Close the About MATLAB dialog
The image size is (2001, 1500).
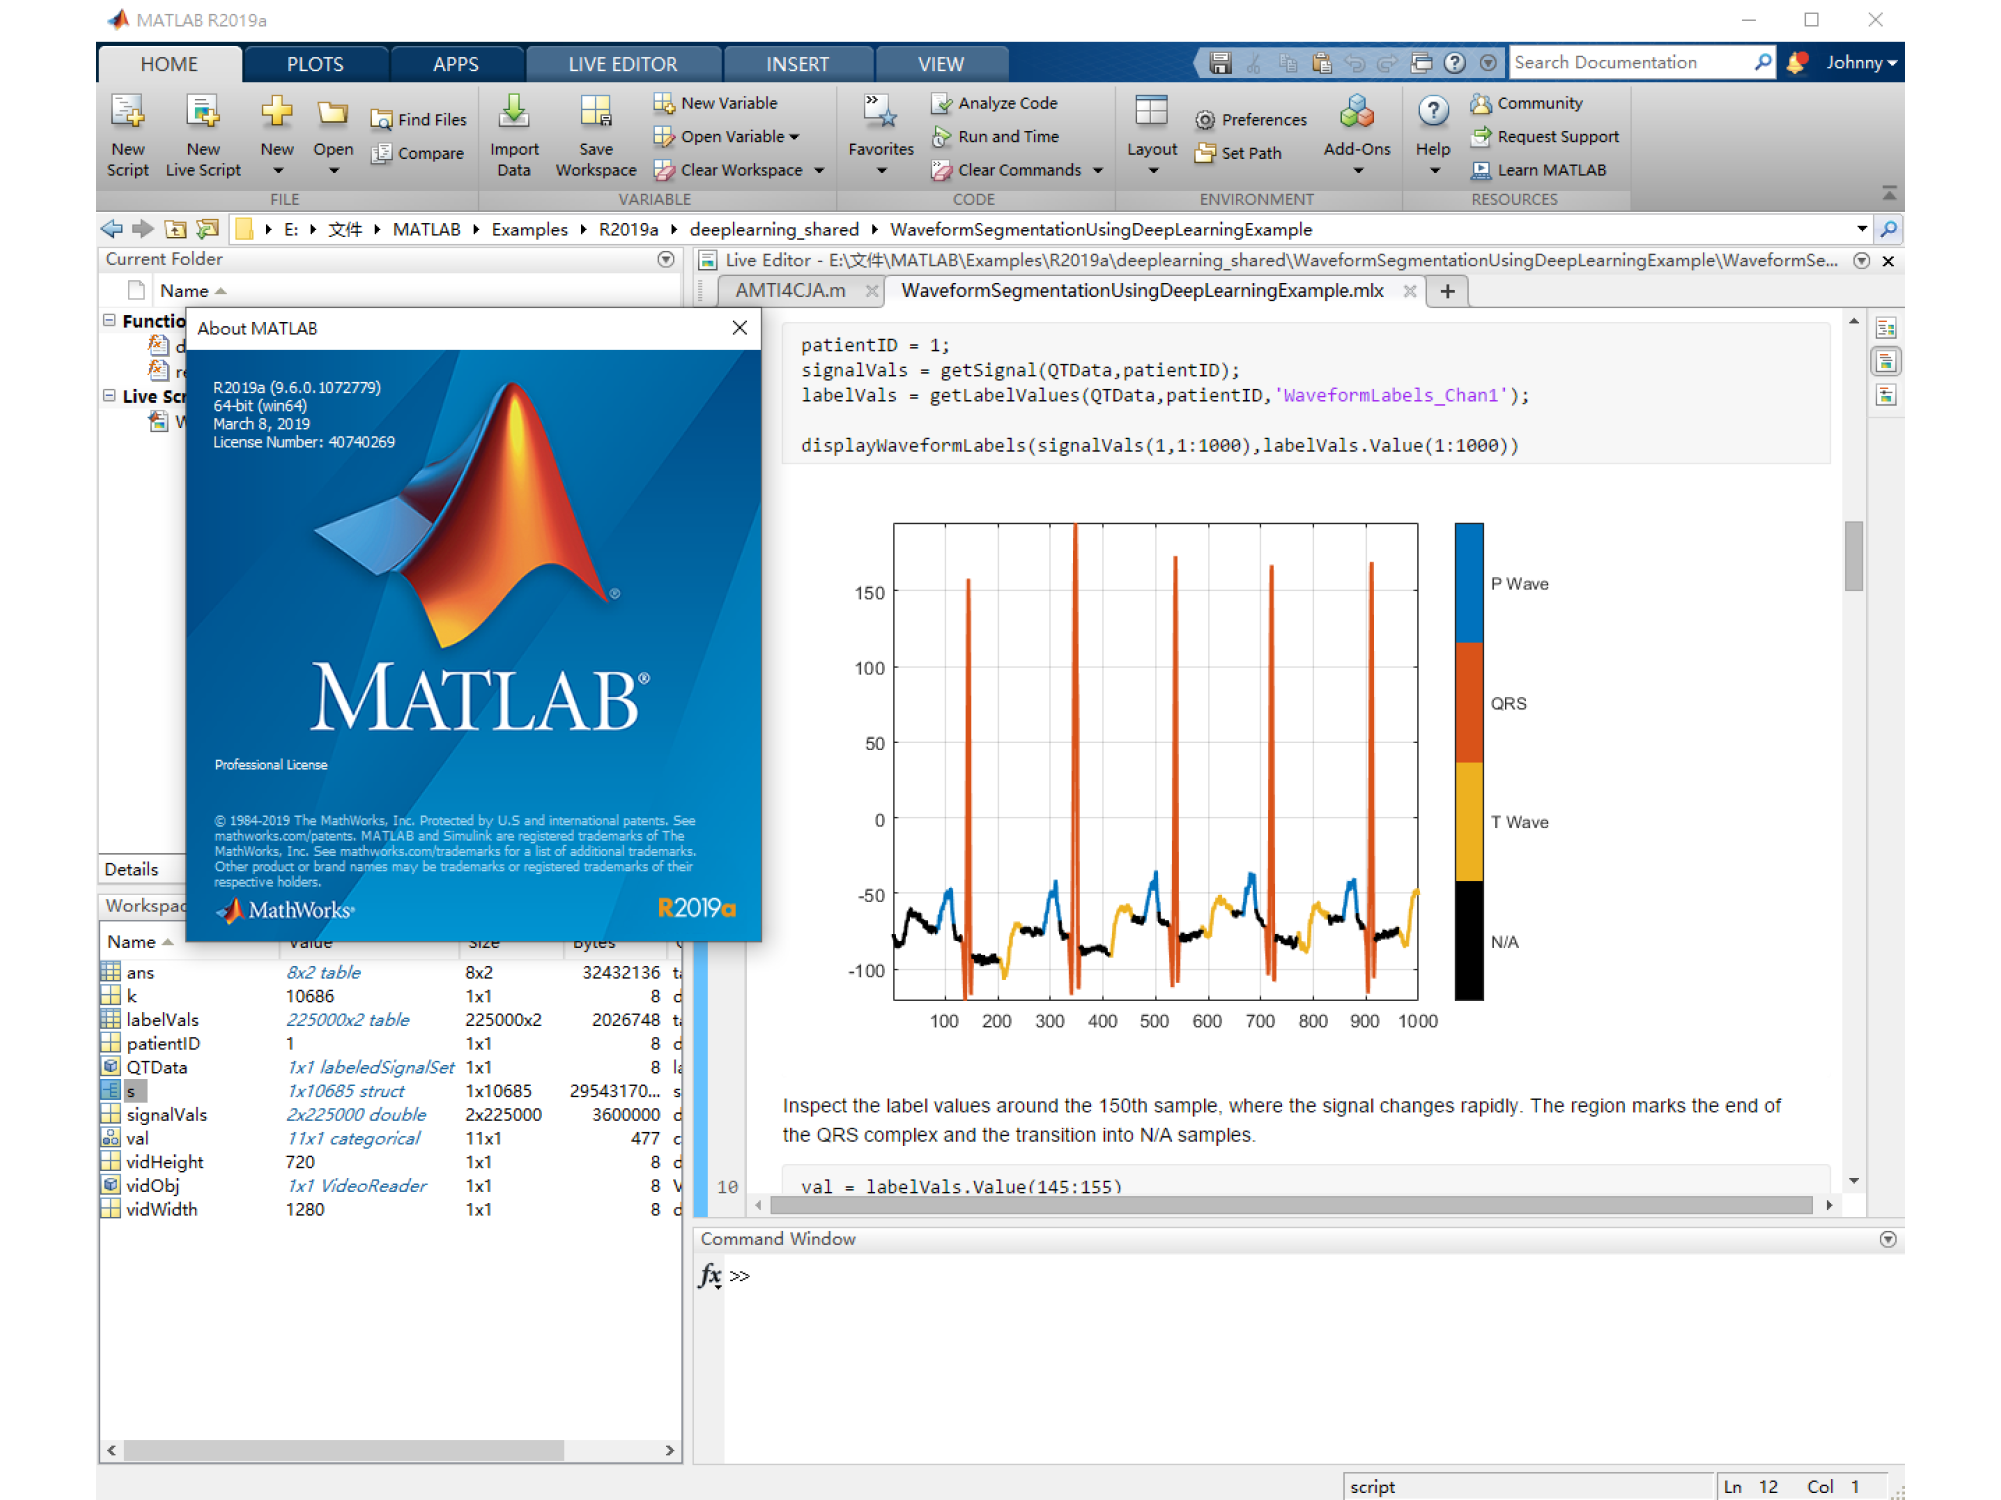click(740, 328)
